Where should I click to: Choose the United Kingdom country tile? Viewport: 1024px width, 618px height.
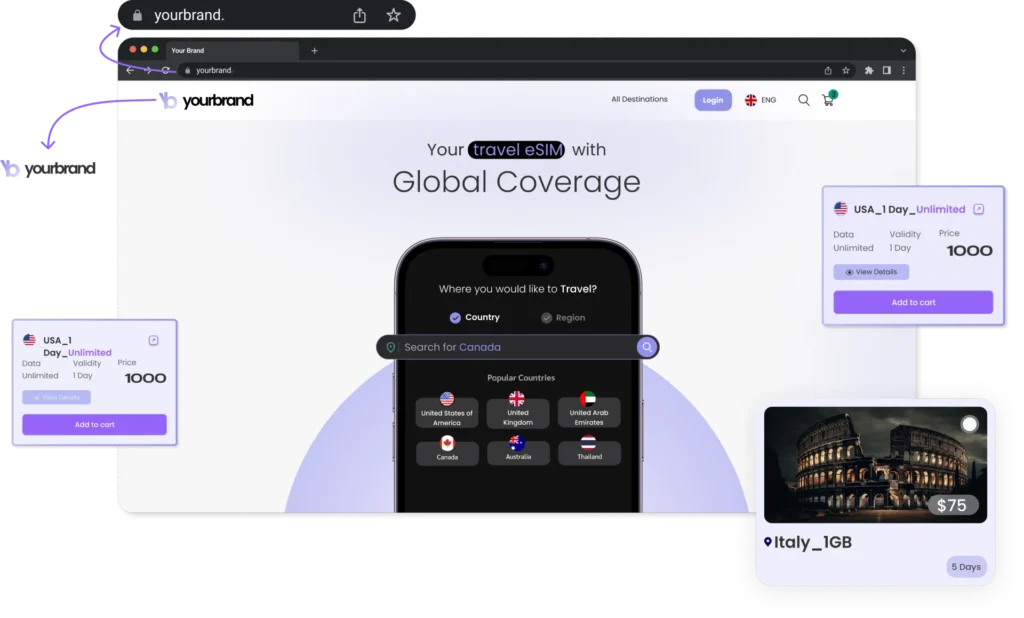518,411
